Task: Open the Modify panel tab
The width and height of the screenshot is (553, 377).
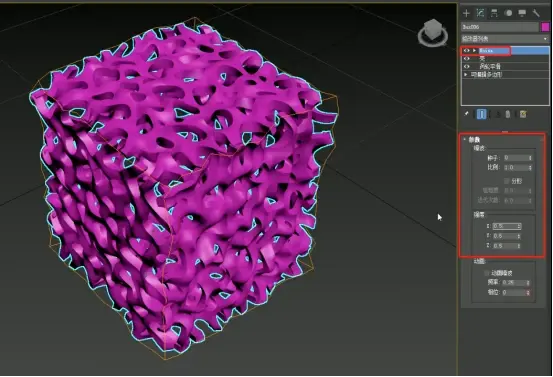Action: [x=480, y=13]
